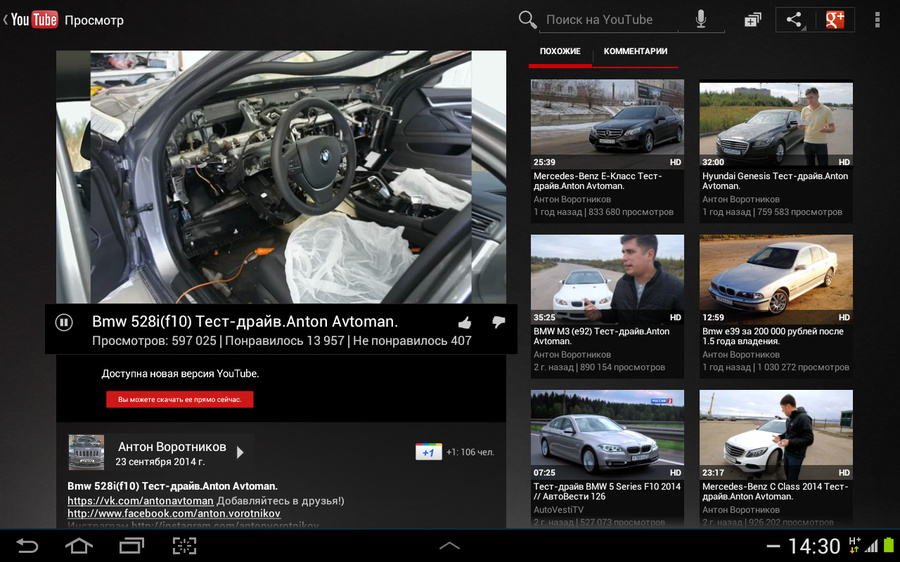
Task: Tap the battery status icon
Action: click(889, 546)
